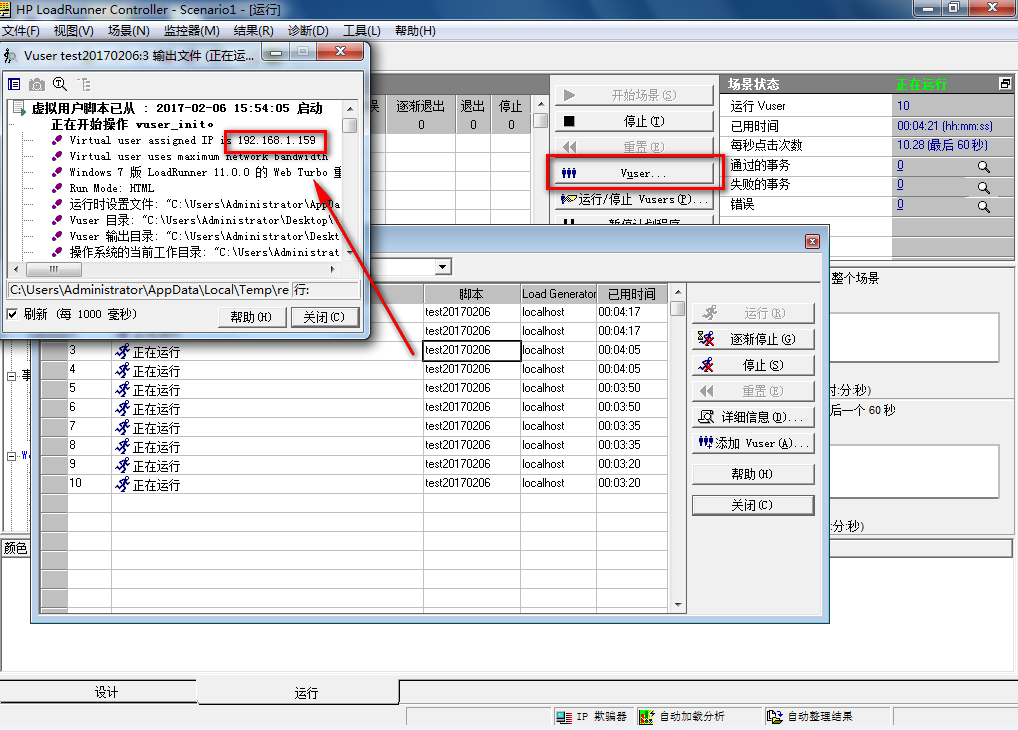The width and height of the screenshot is (1018, 730).
Task: Click elapsed time 00:03:20 of Vuser 10
Action: point(619,483)
